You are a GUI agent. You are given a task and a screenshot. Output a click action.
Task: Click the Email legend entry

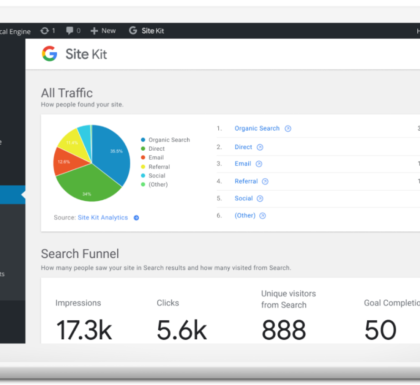152,157
